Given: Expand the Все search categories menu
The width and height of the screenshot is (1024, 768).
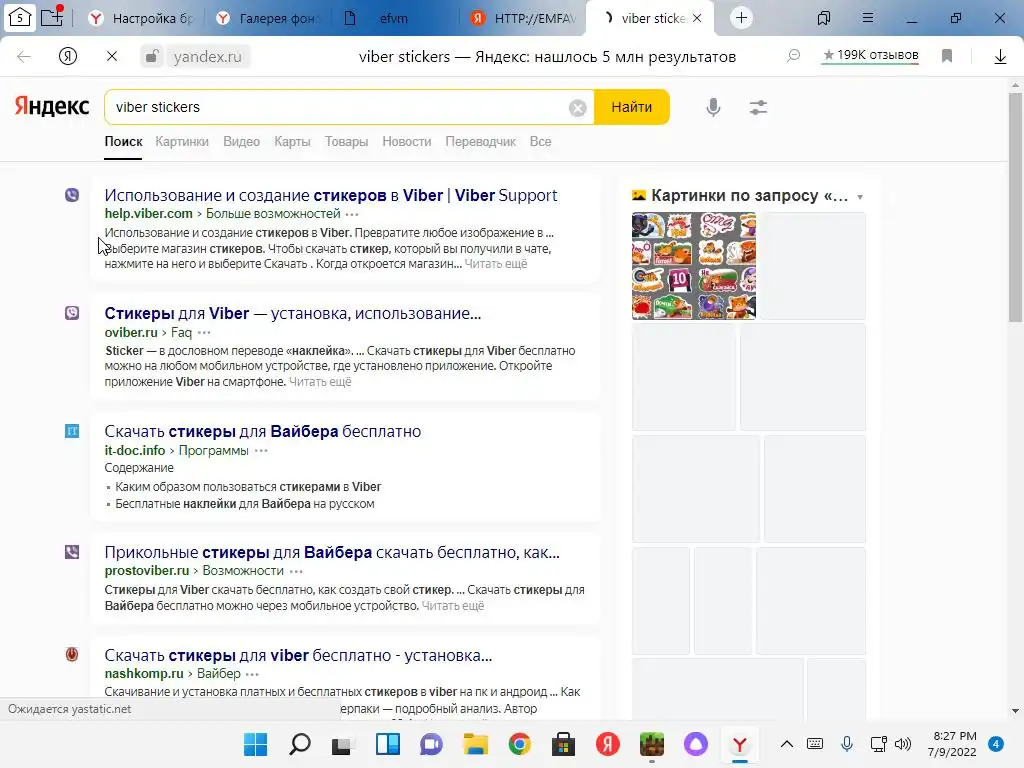Looking at the screenshot, I should click(540, 142).
